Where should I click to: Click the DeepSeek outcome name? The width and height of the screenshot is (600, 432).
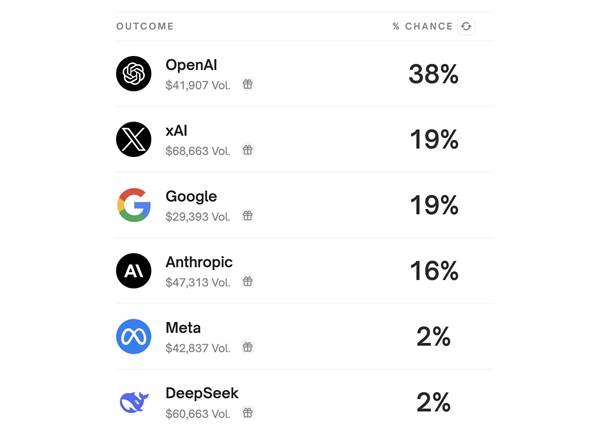click(x=202, y=393)
